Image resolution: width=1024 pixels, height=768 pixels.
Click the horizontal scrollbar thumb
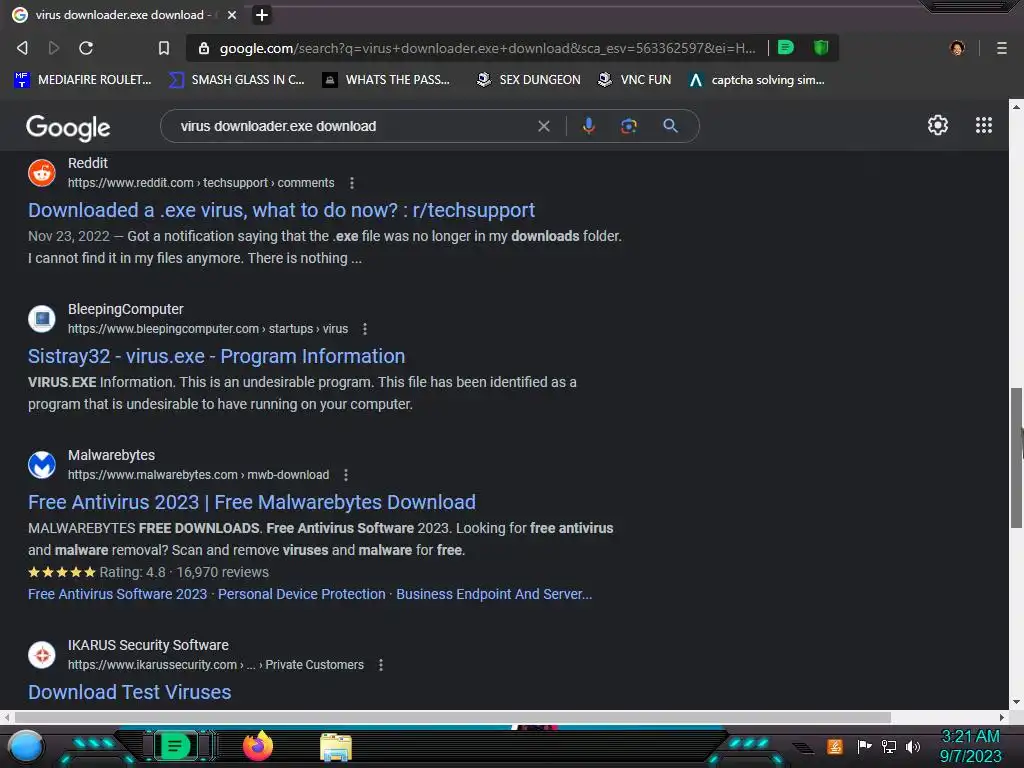[452, 717]
